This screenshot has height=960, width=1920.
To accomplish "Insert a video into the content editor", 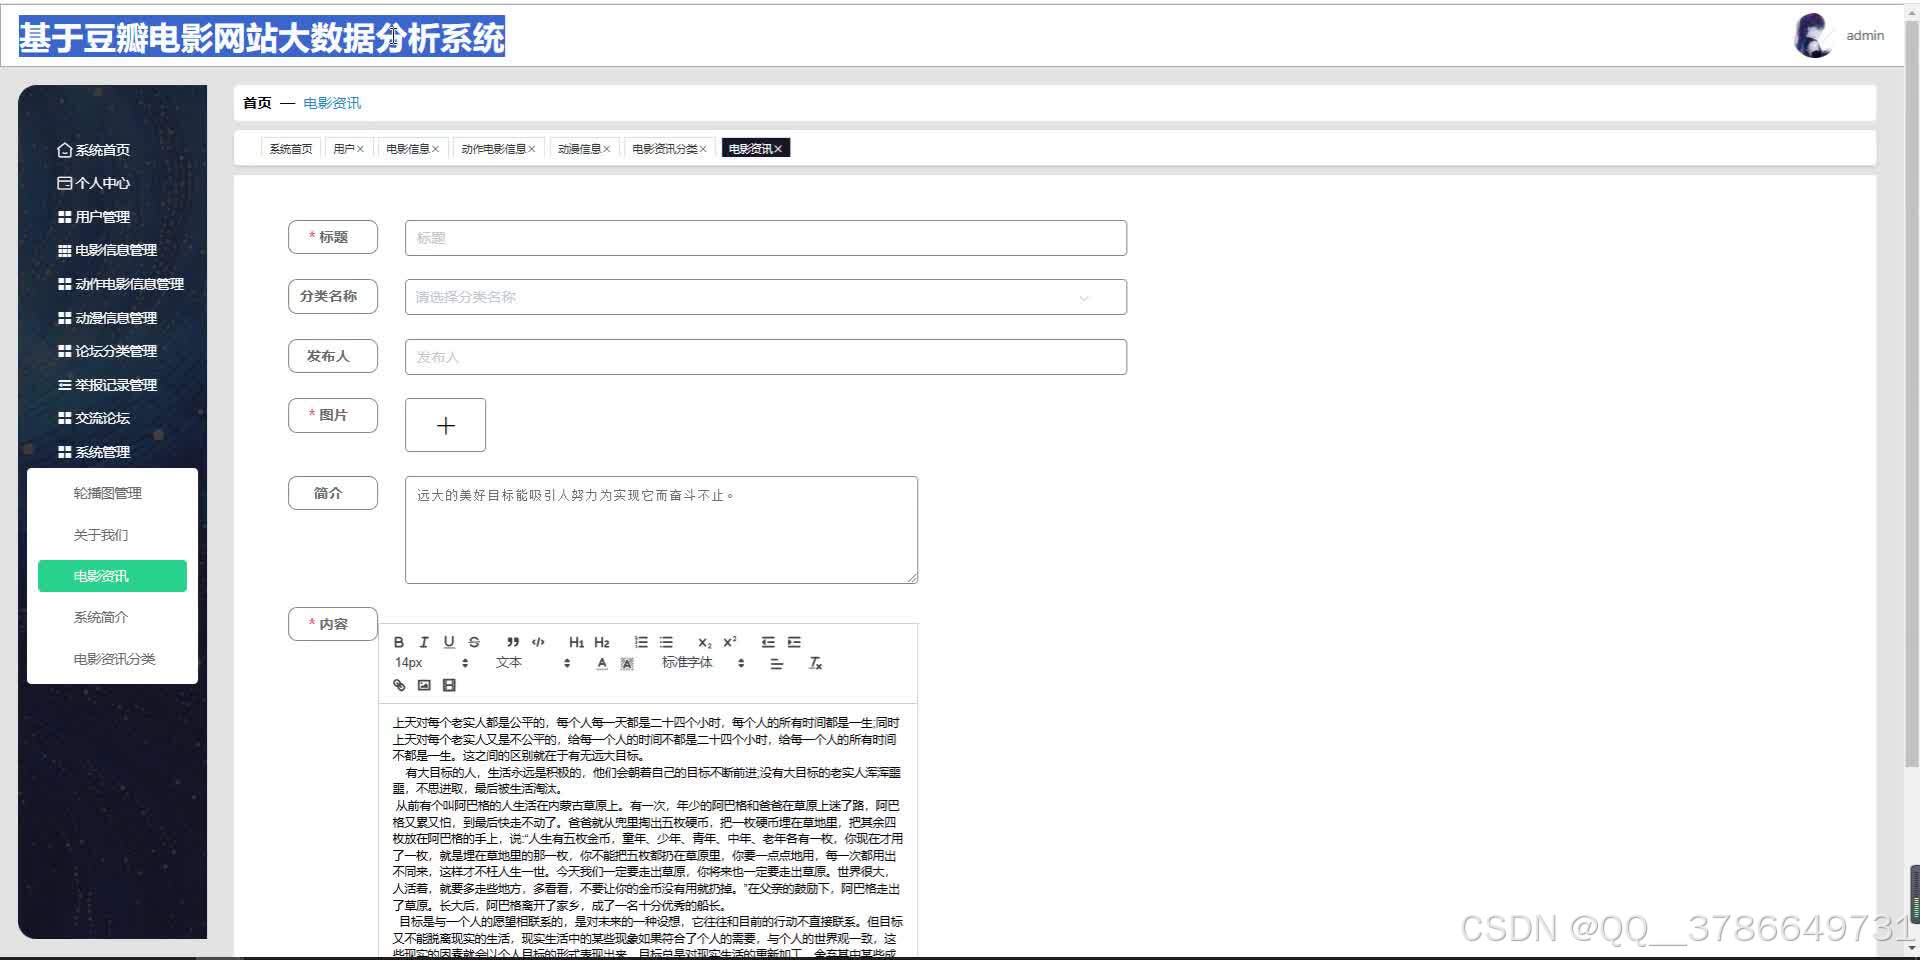I will tap(449, 685).
